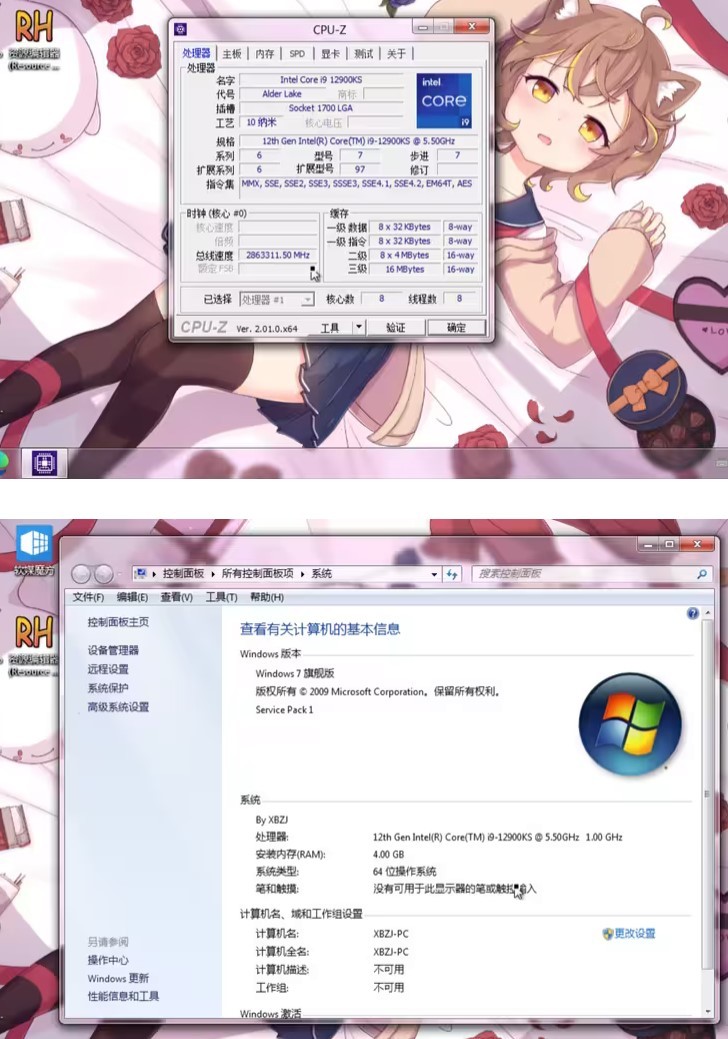
Task: Click the 更改设置 link
Action: (635, 934)
